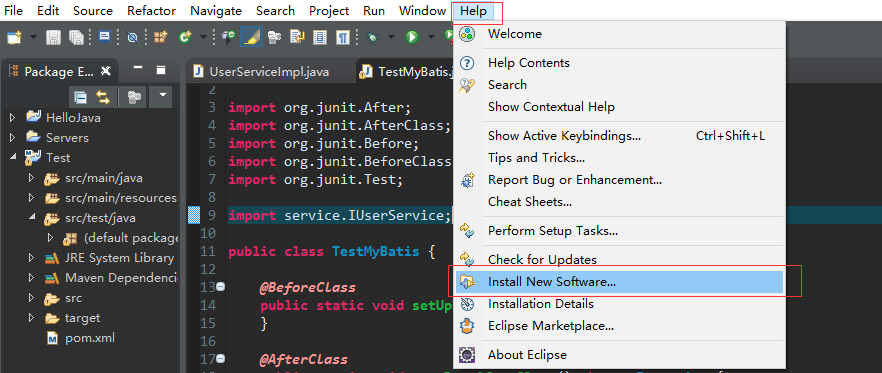
Task: Open the New Java Class dropdown arrow
Action: pos(203,38)
